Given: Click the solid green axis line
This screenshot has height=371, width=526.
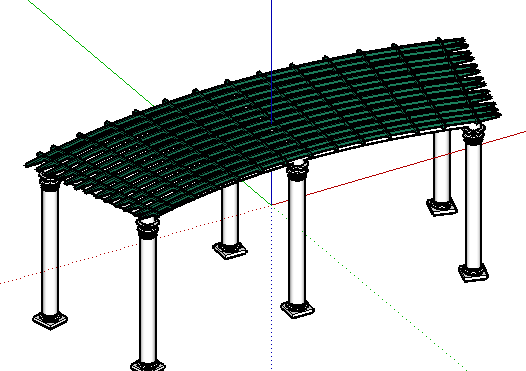Looking at the screenshot, I should click(91, 54).
